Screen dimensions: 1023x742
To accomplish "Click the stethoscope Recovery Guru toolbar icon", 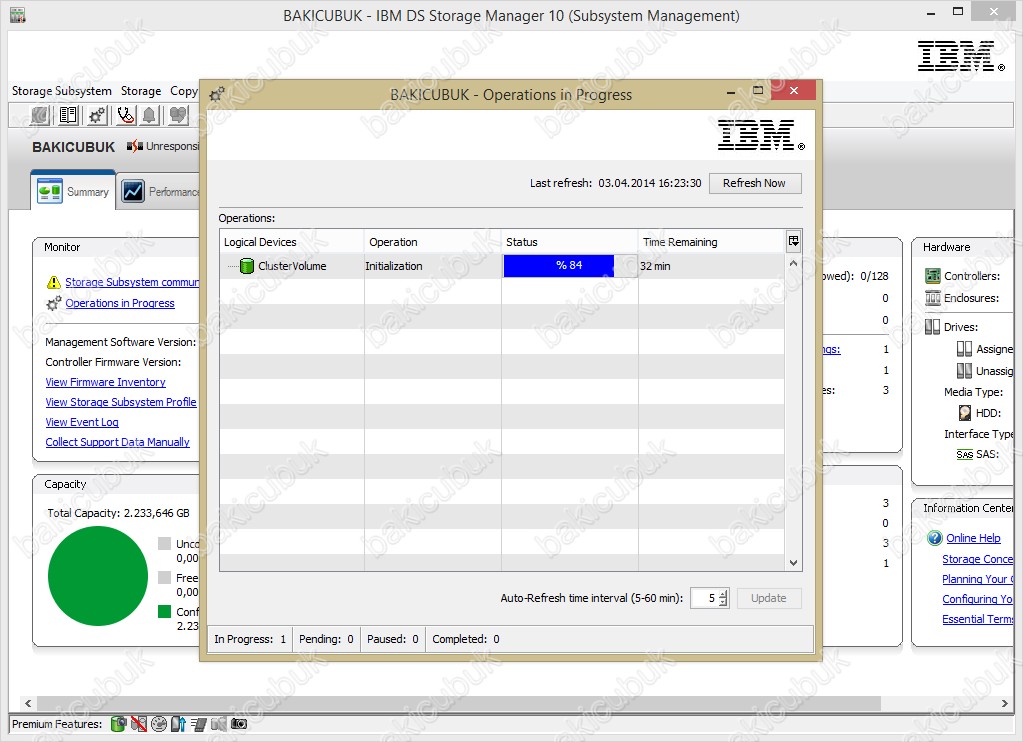I will click(x=125, y=116).
